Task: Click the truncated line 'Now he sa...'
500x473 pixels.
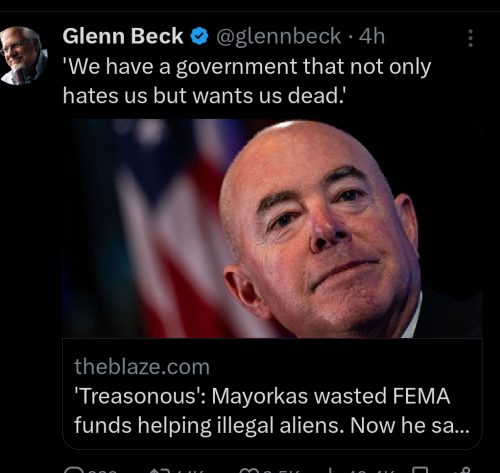Action: 410,425
